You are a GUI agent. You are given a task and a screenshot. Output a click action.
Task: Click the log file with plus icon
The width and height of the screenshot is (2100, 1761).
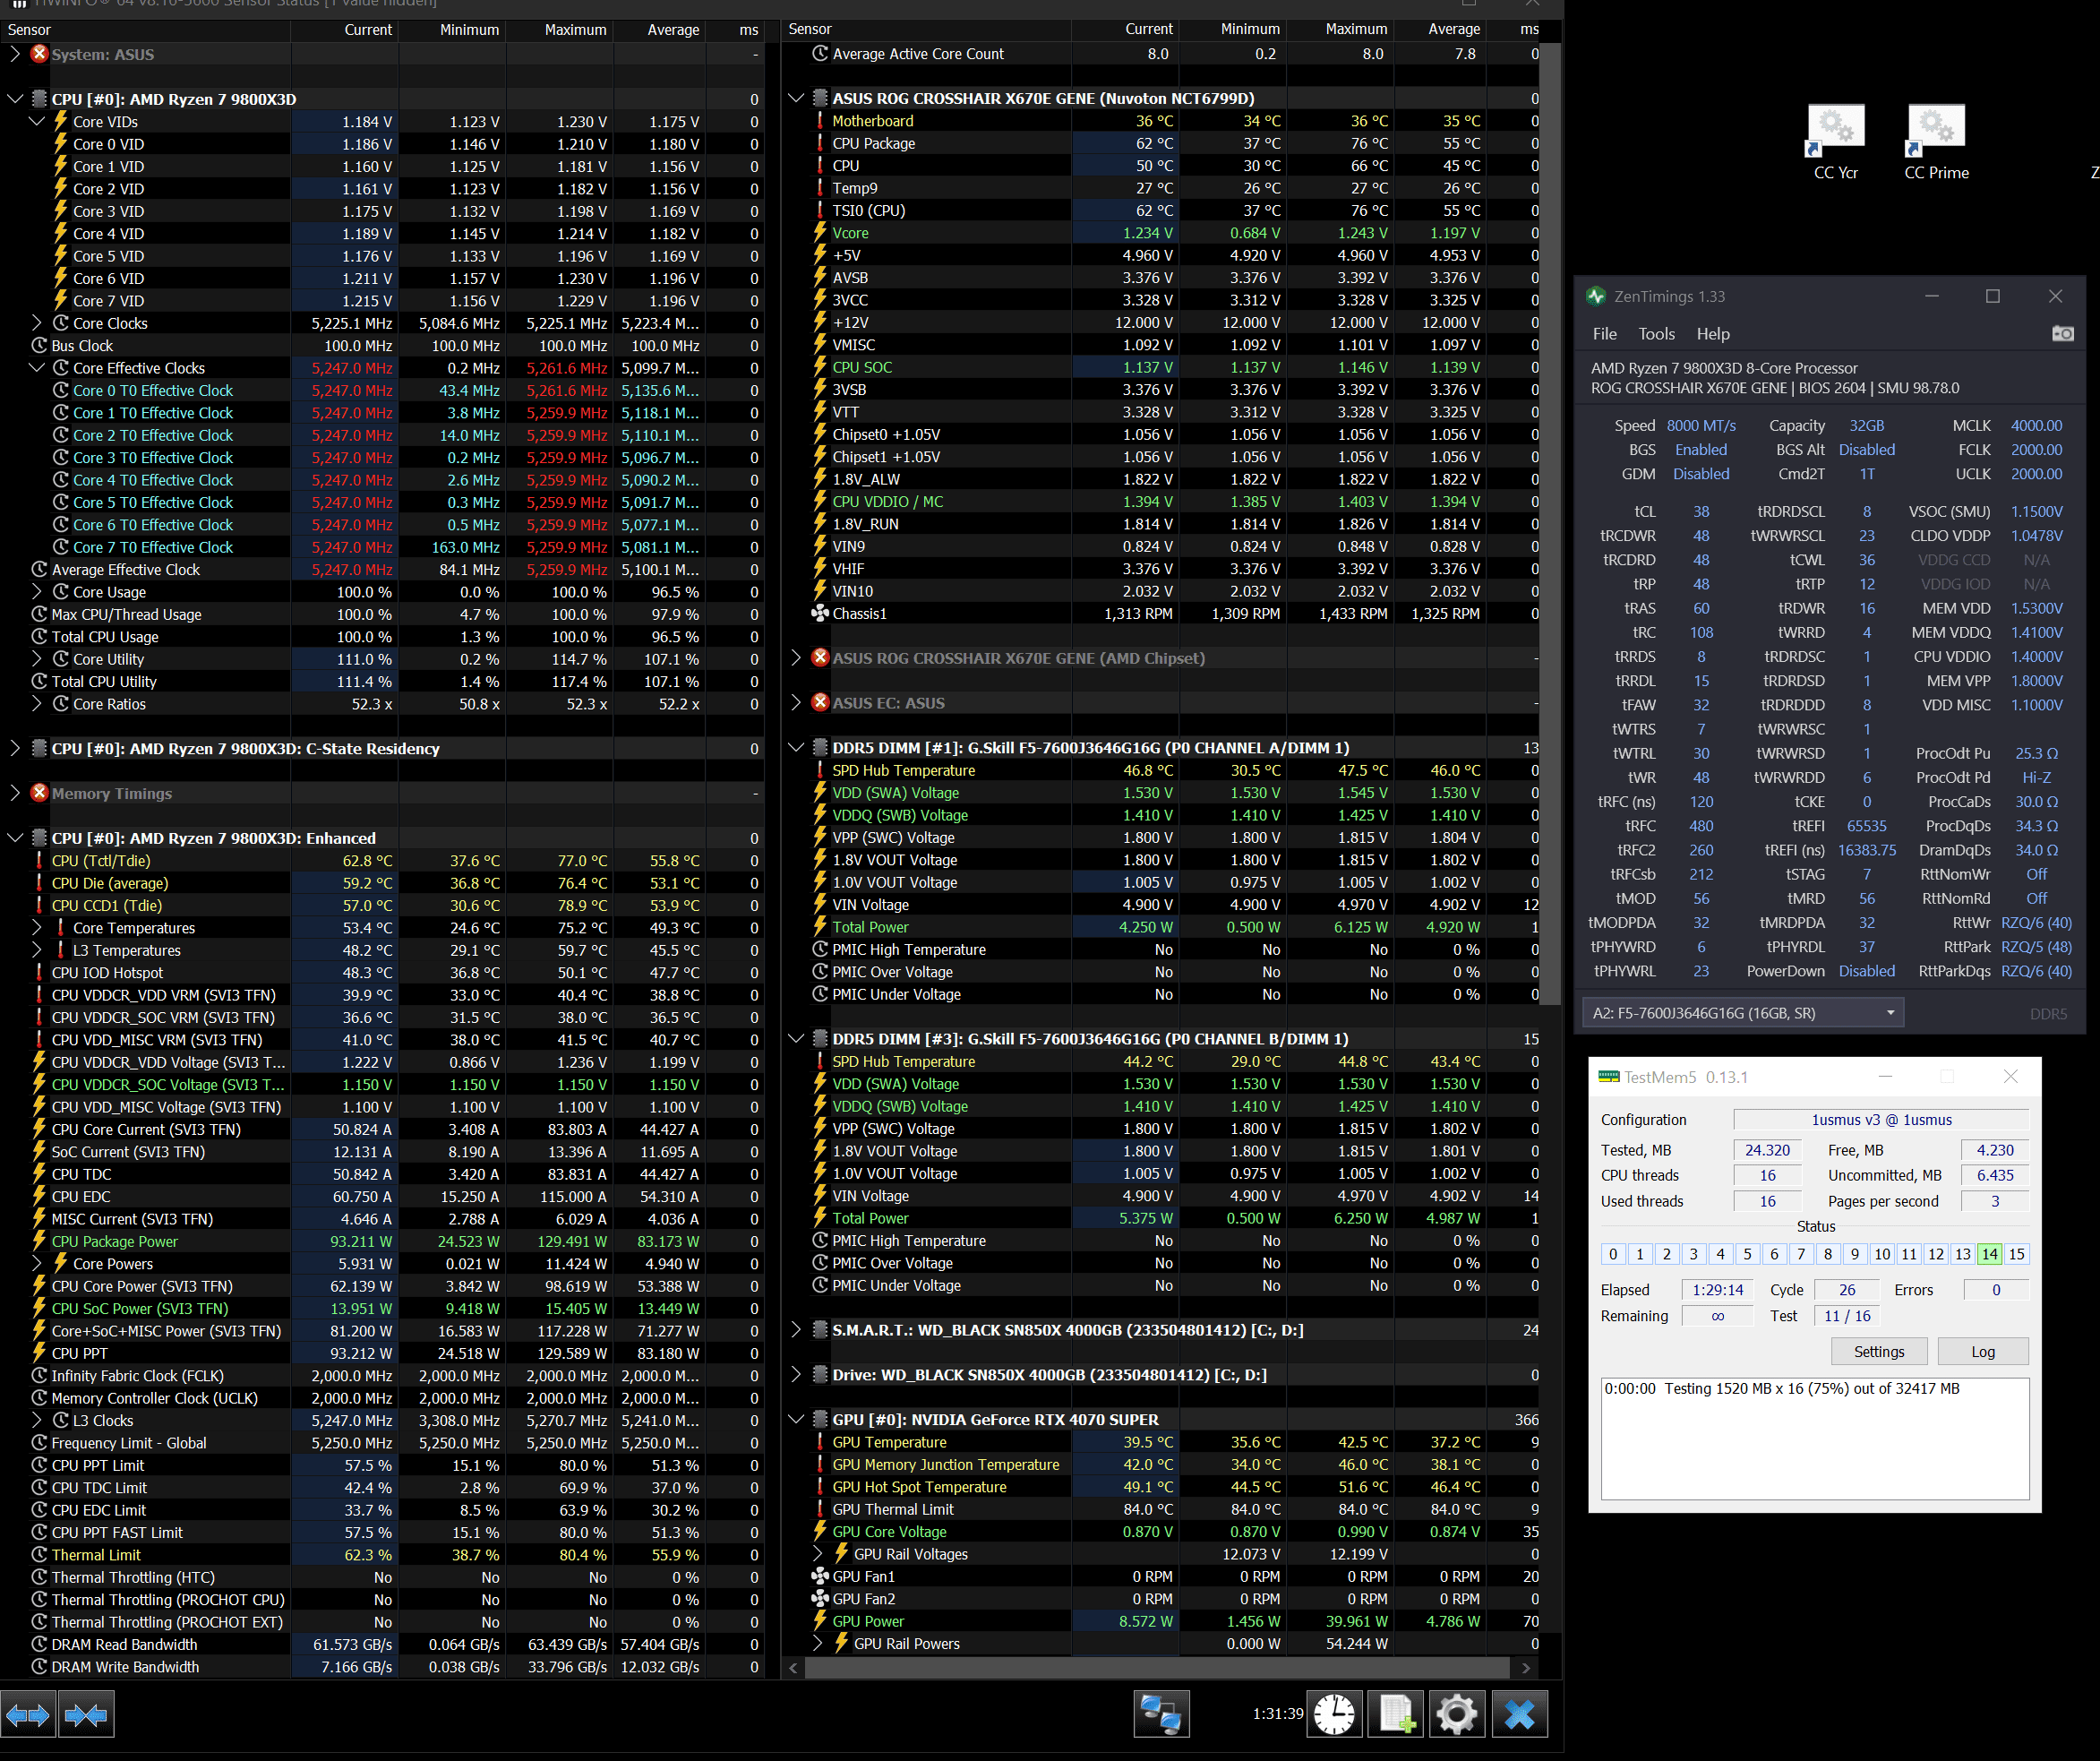point(1396,1715)
